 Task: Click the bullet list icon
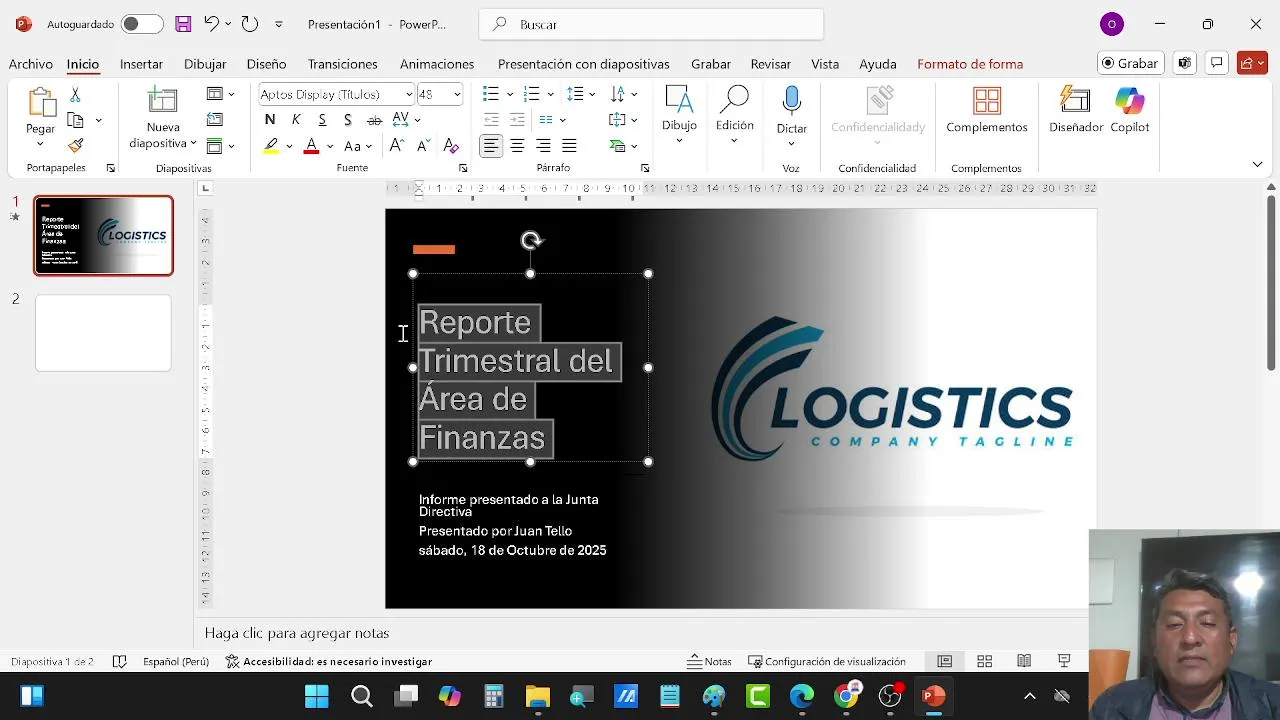click(490, 94)
